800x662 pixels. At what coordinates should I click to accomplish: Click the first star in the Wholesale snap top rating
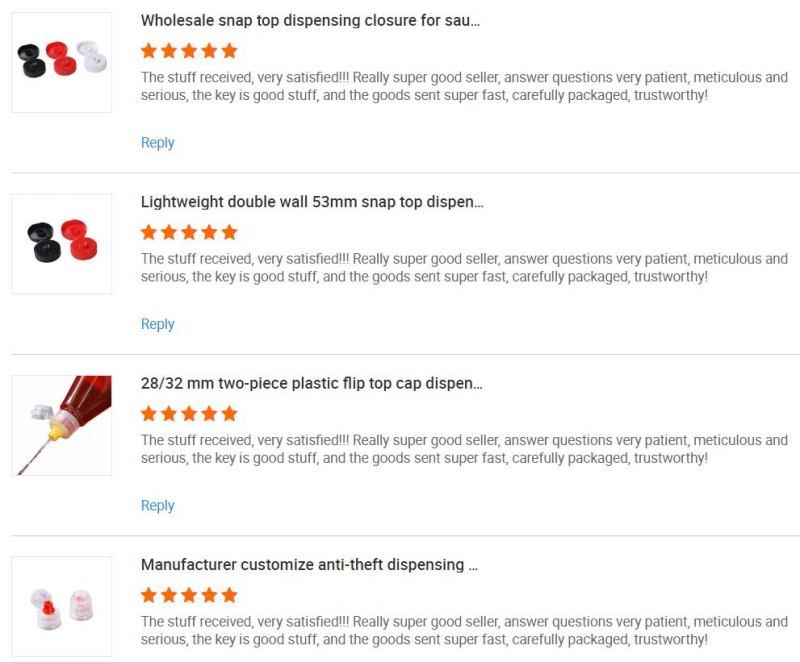[149, 51]
